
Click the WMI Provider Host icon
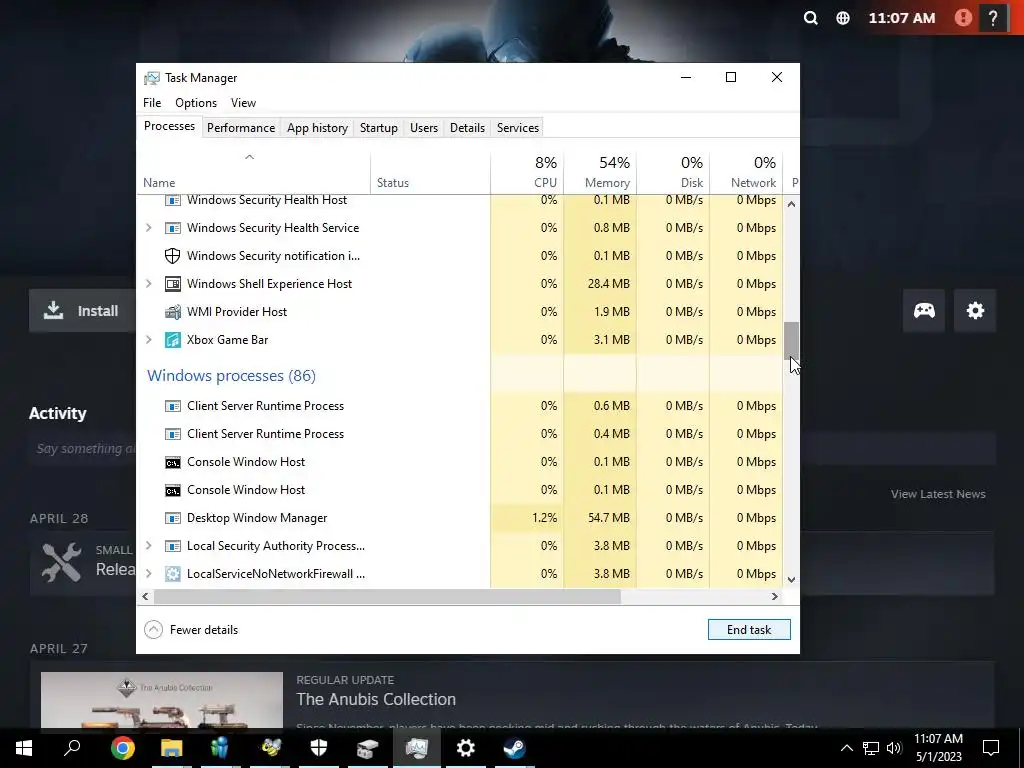(x=172, y=312)
